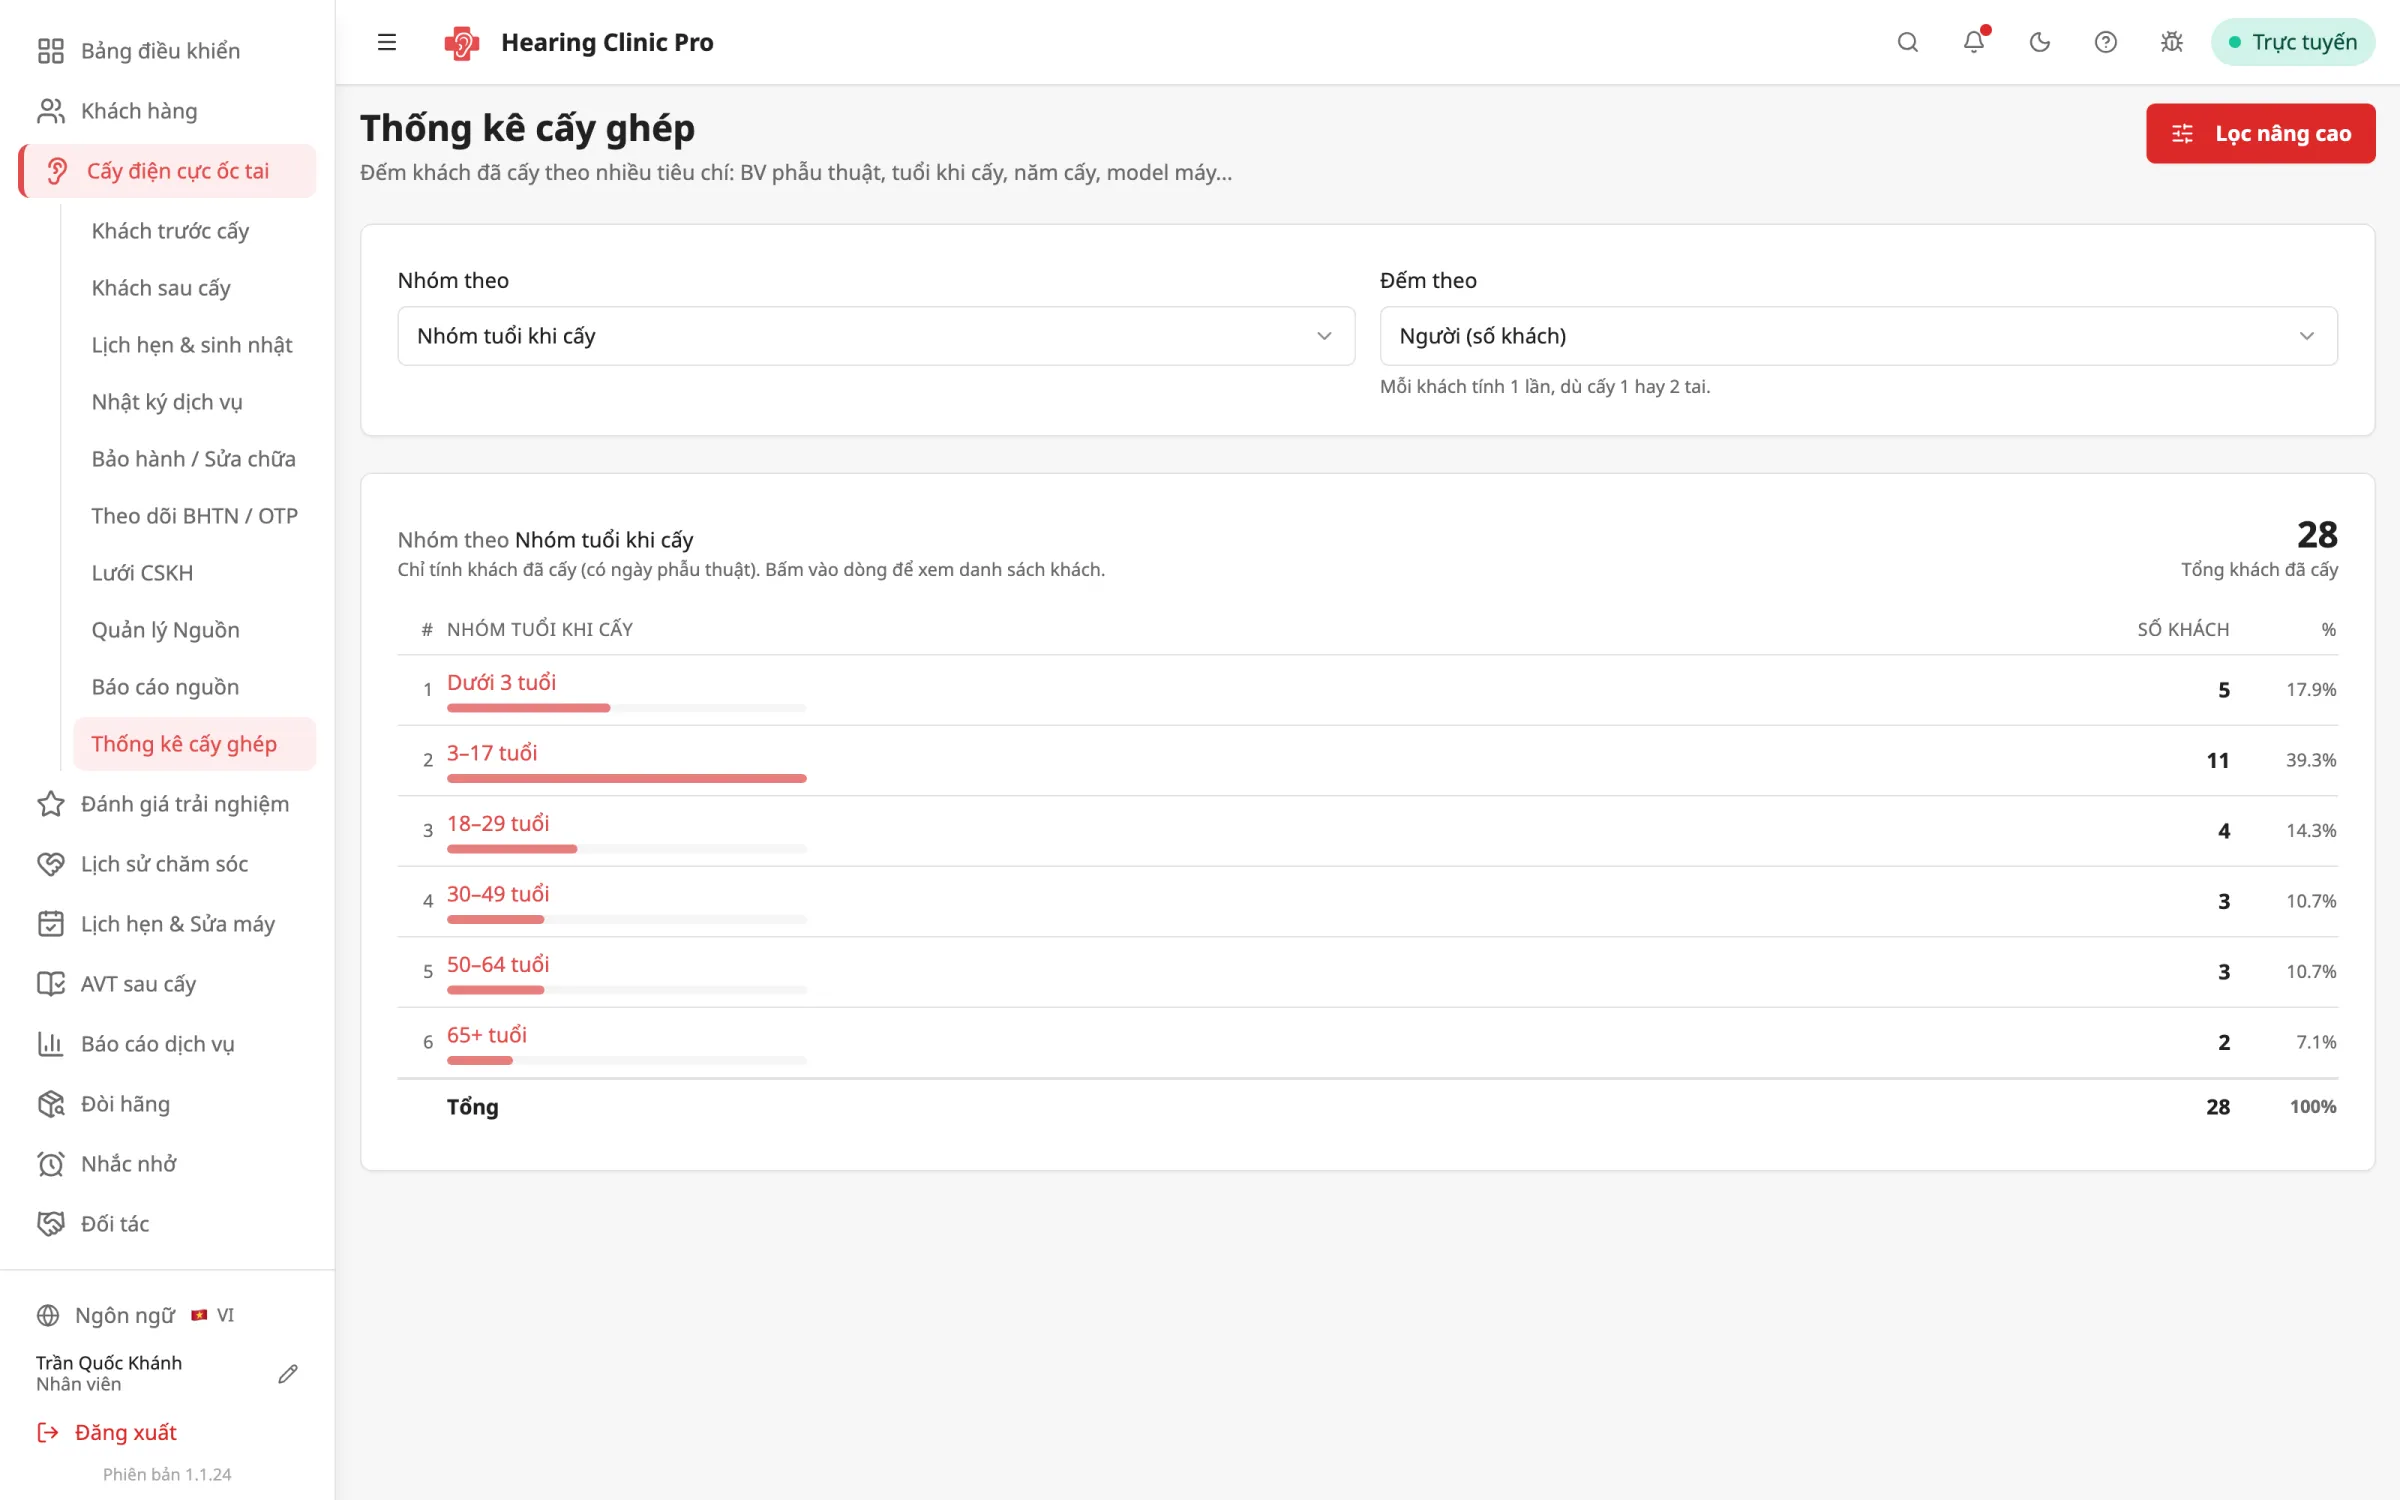Click the Khách hàng people icon
Viewport: 2400px width, 1500px height.
click(x=50, y=111)
